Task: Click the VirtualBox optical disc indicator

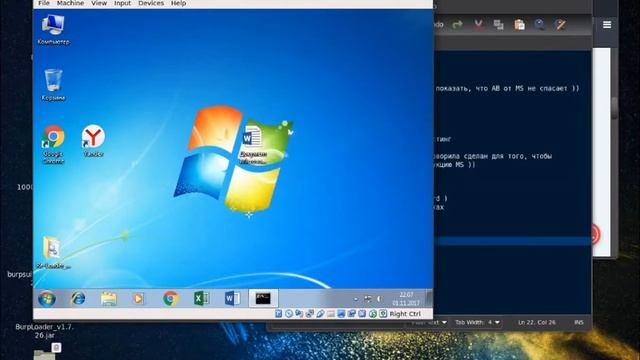Action: [289, 313]
